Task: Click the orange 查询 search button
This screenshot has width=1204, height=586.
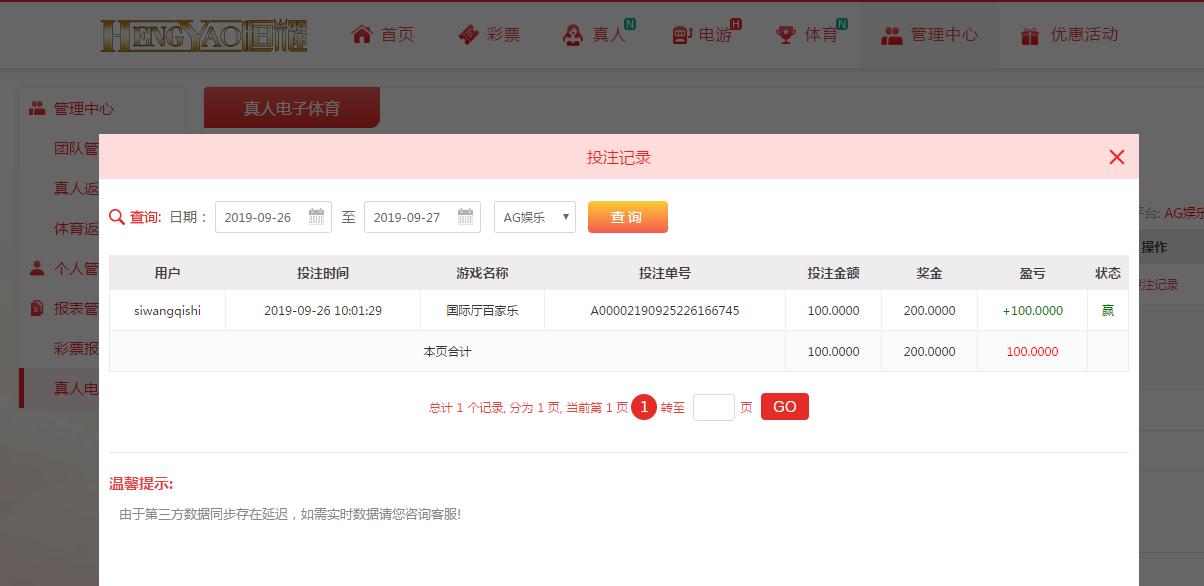Action: 627,217
